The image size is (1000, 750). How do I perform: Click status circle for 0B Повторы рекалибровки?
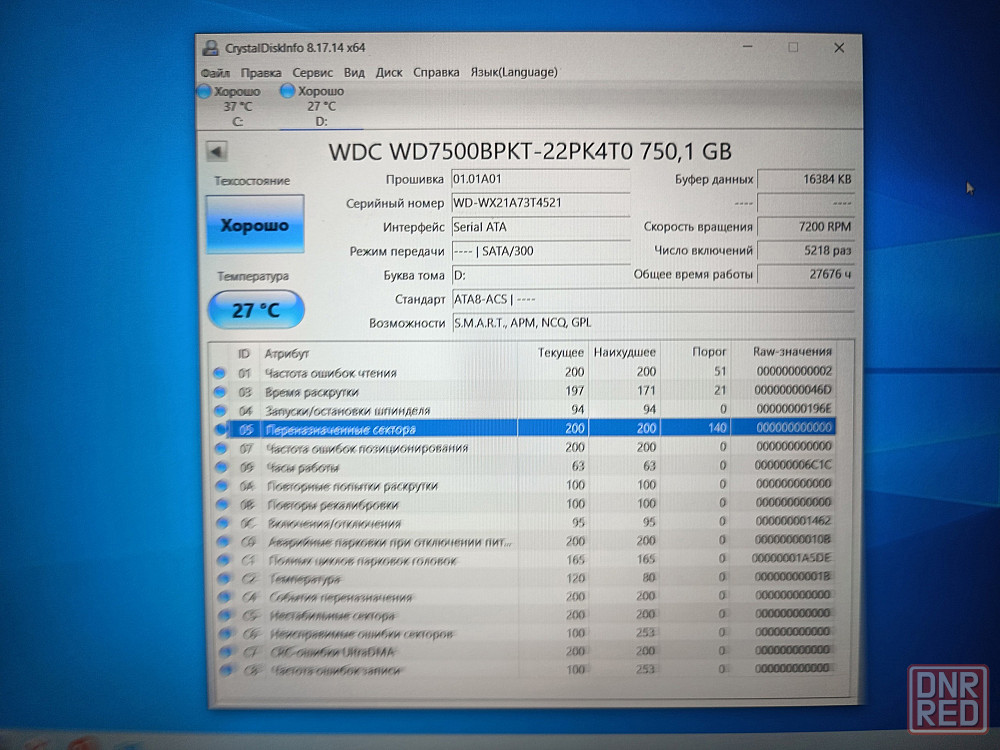click(x=222, y=504)
